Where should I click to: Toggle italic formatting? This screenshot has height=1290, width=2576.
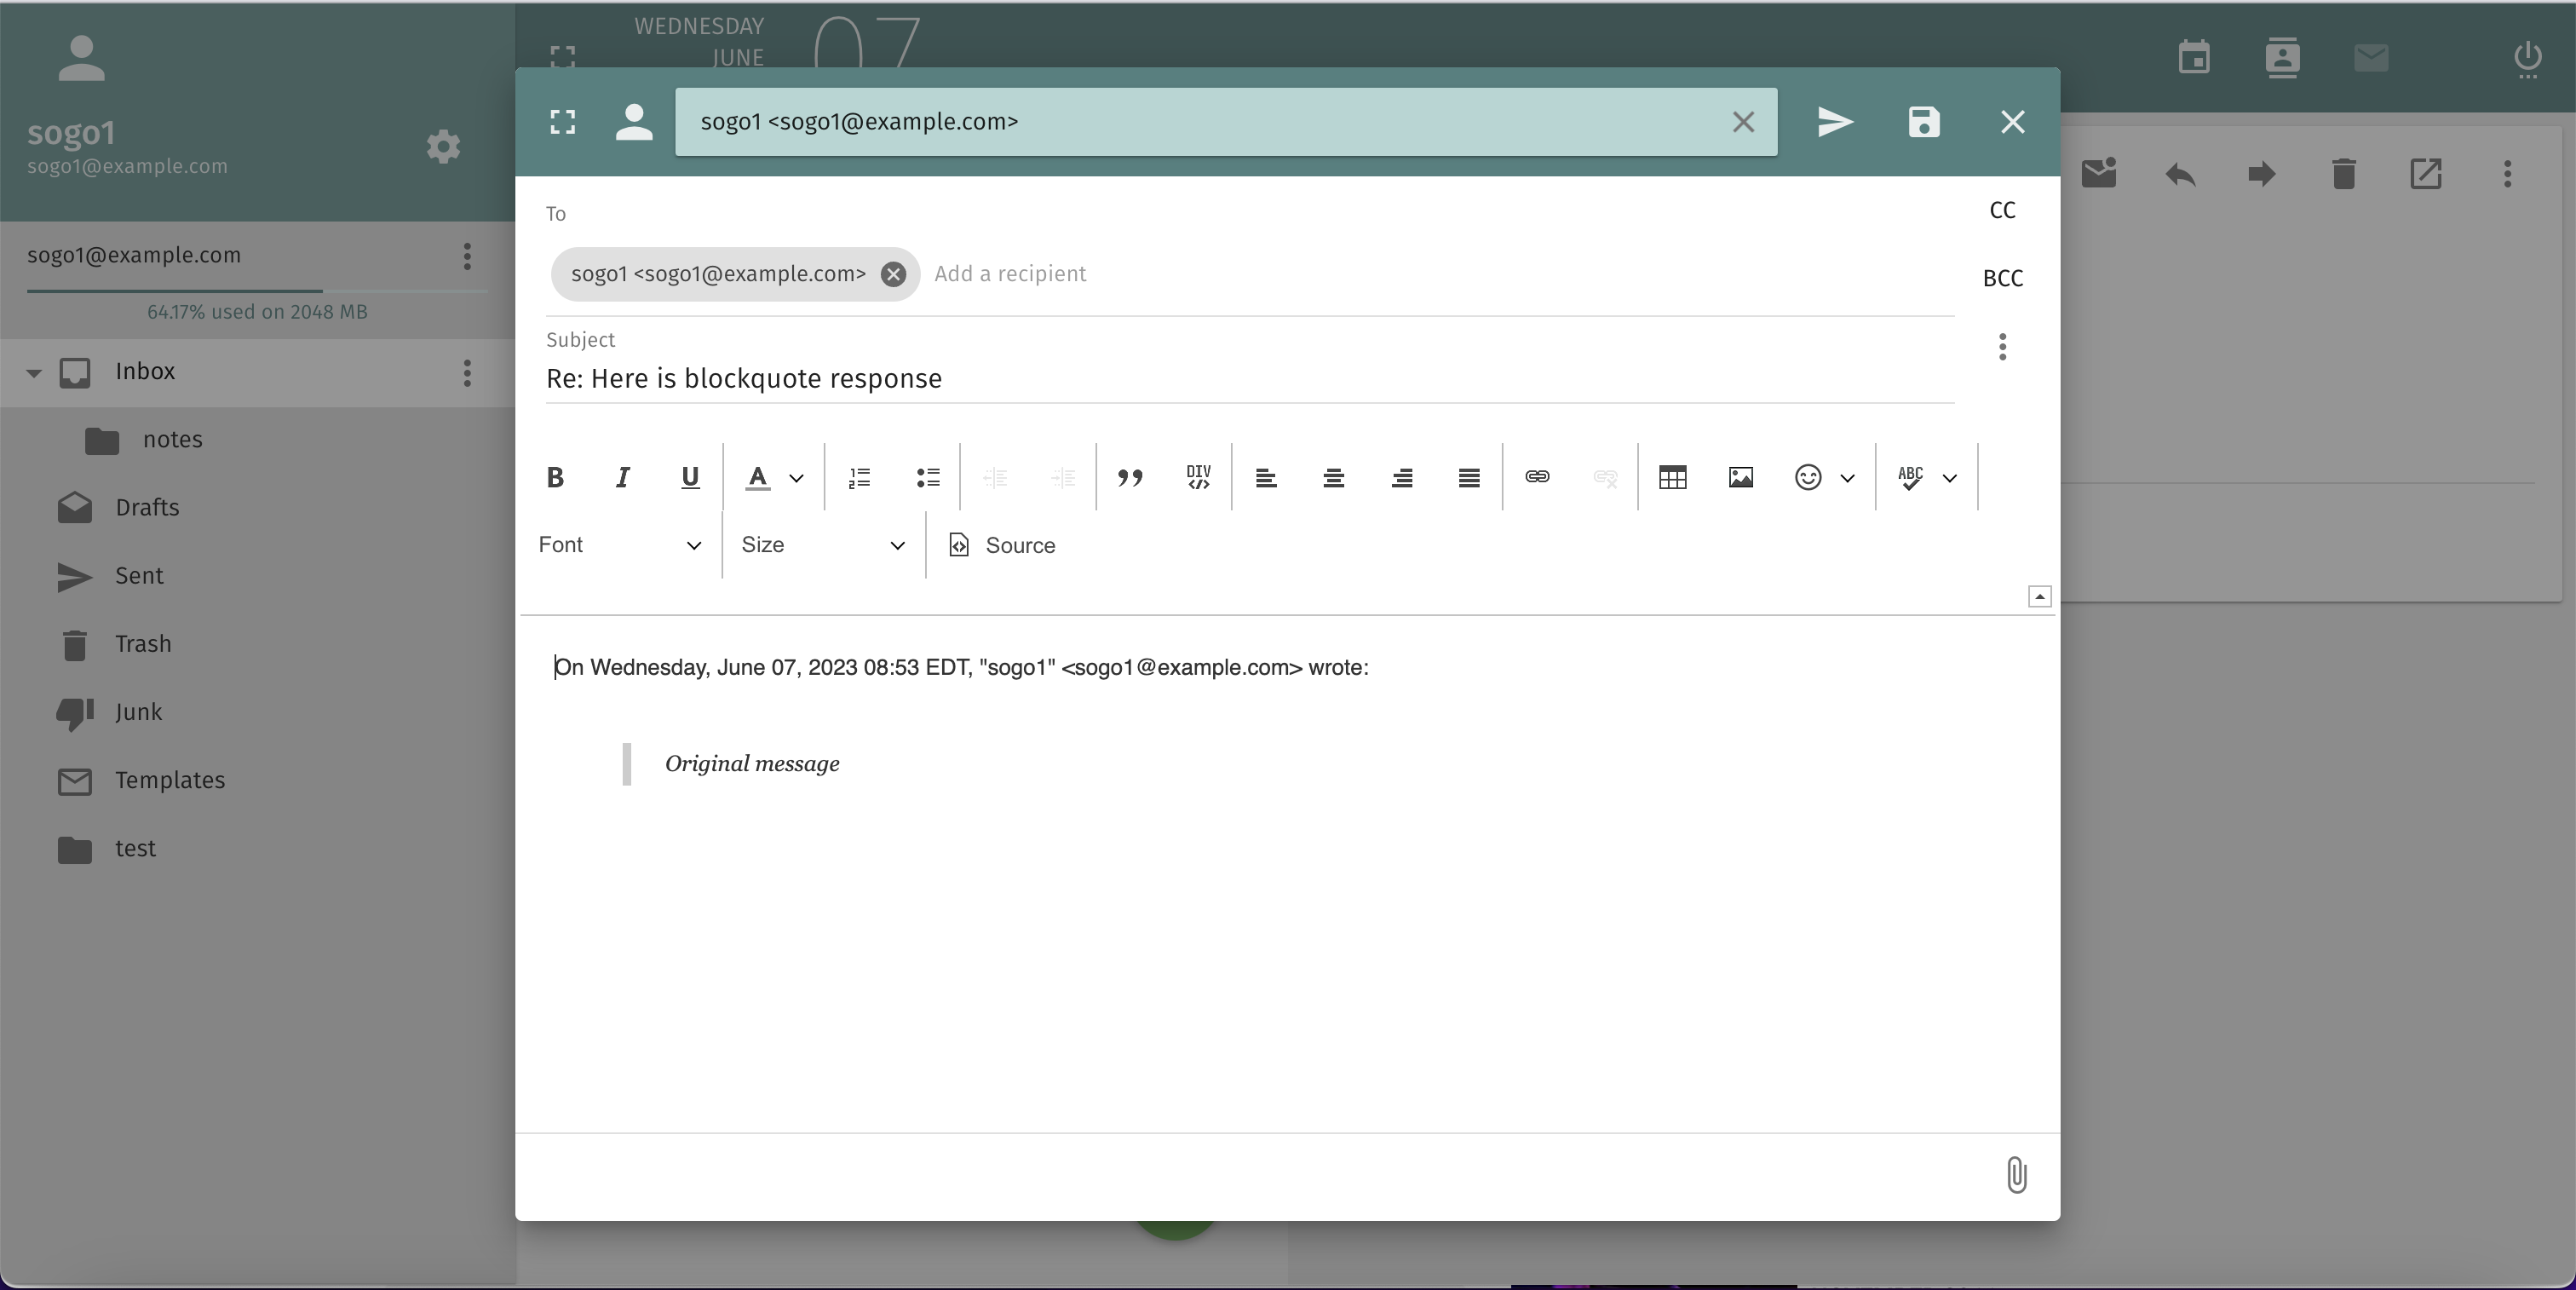pyautogui.click(x=622, y=477)
